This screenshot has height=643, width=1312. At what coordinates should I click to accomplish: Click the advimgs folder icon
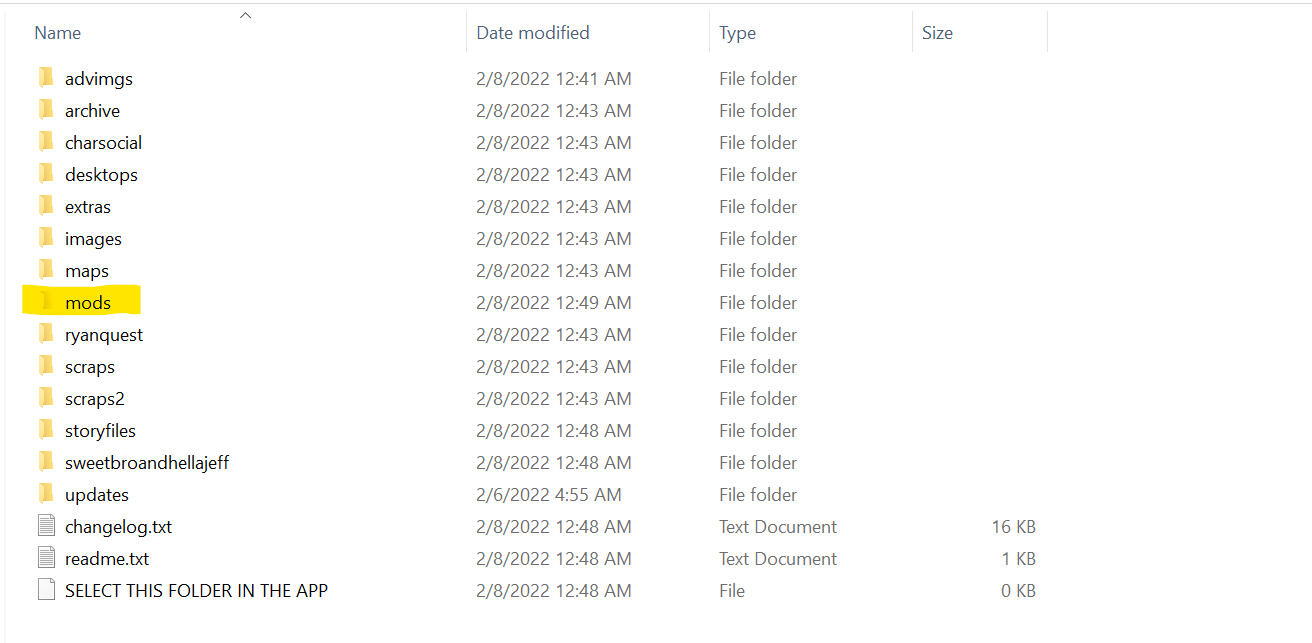tap(45, 78)
